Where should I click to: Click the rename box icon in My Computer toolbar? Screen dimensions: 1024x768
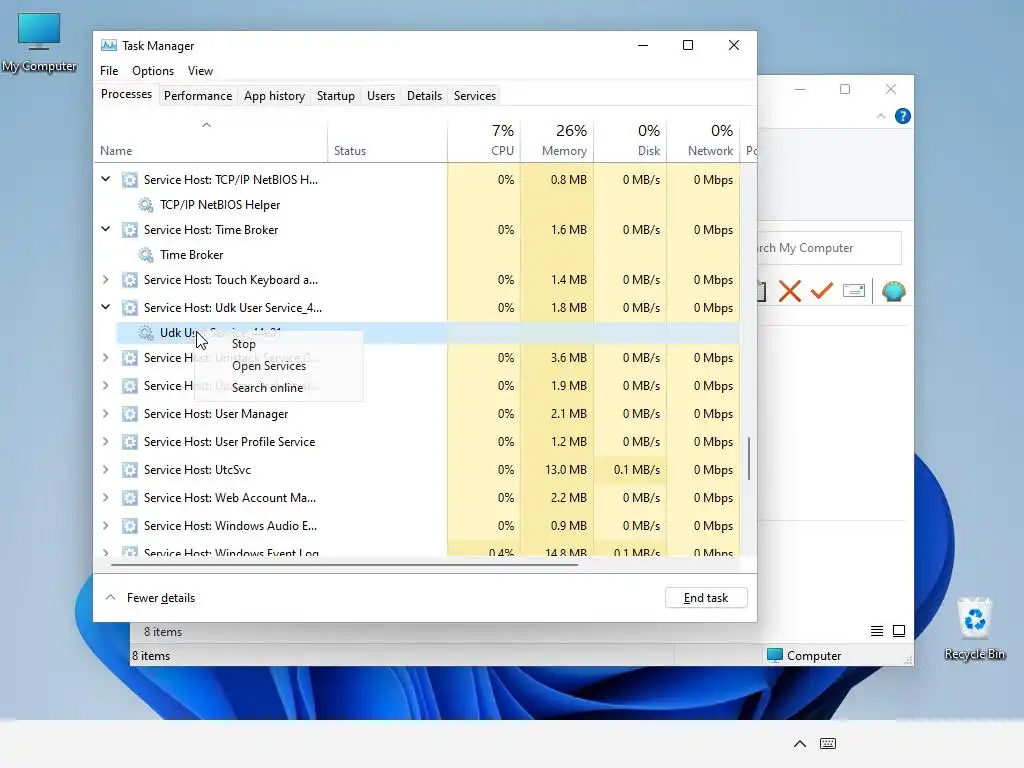coord(854,291)
